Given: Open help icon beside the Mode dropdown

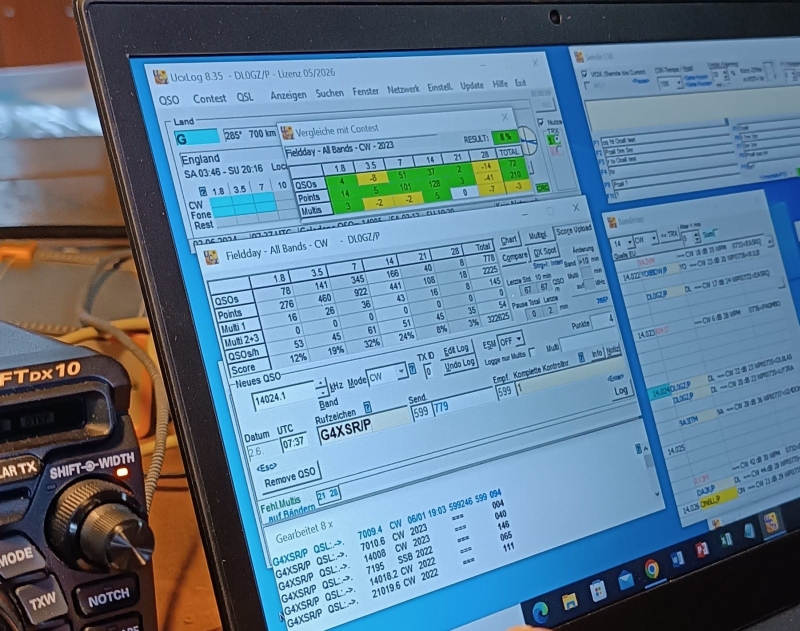Looking at the screenshot, I should (x=412, y=369).
